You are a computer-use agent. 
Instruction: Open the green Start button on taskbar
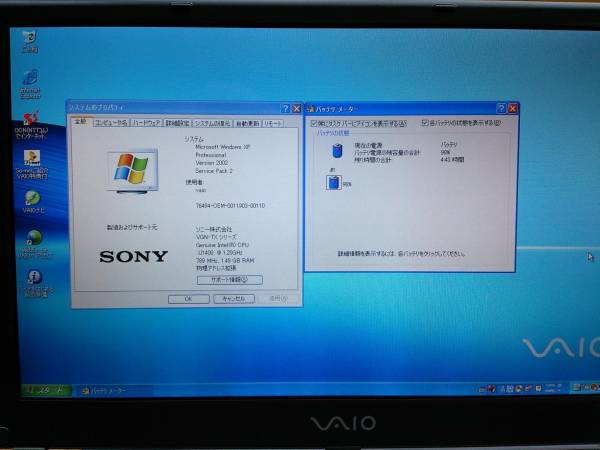[x=46, y=390]
